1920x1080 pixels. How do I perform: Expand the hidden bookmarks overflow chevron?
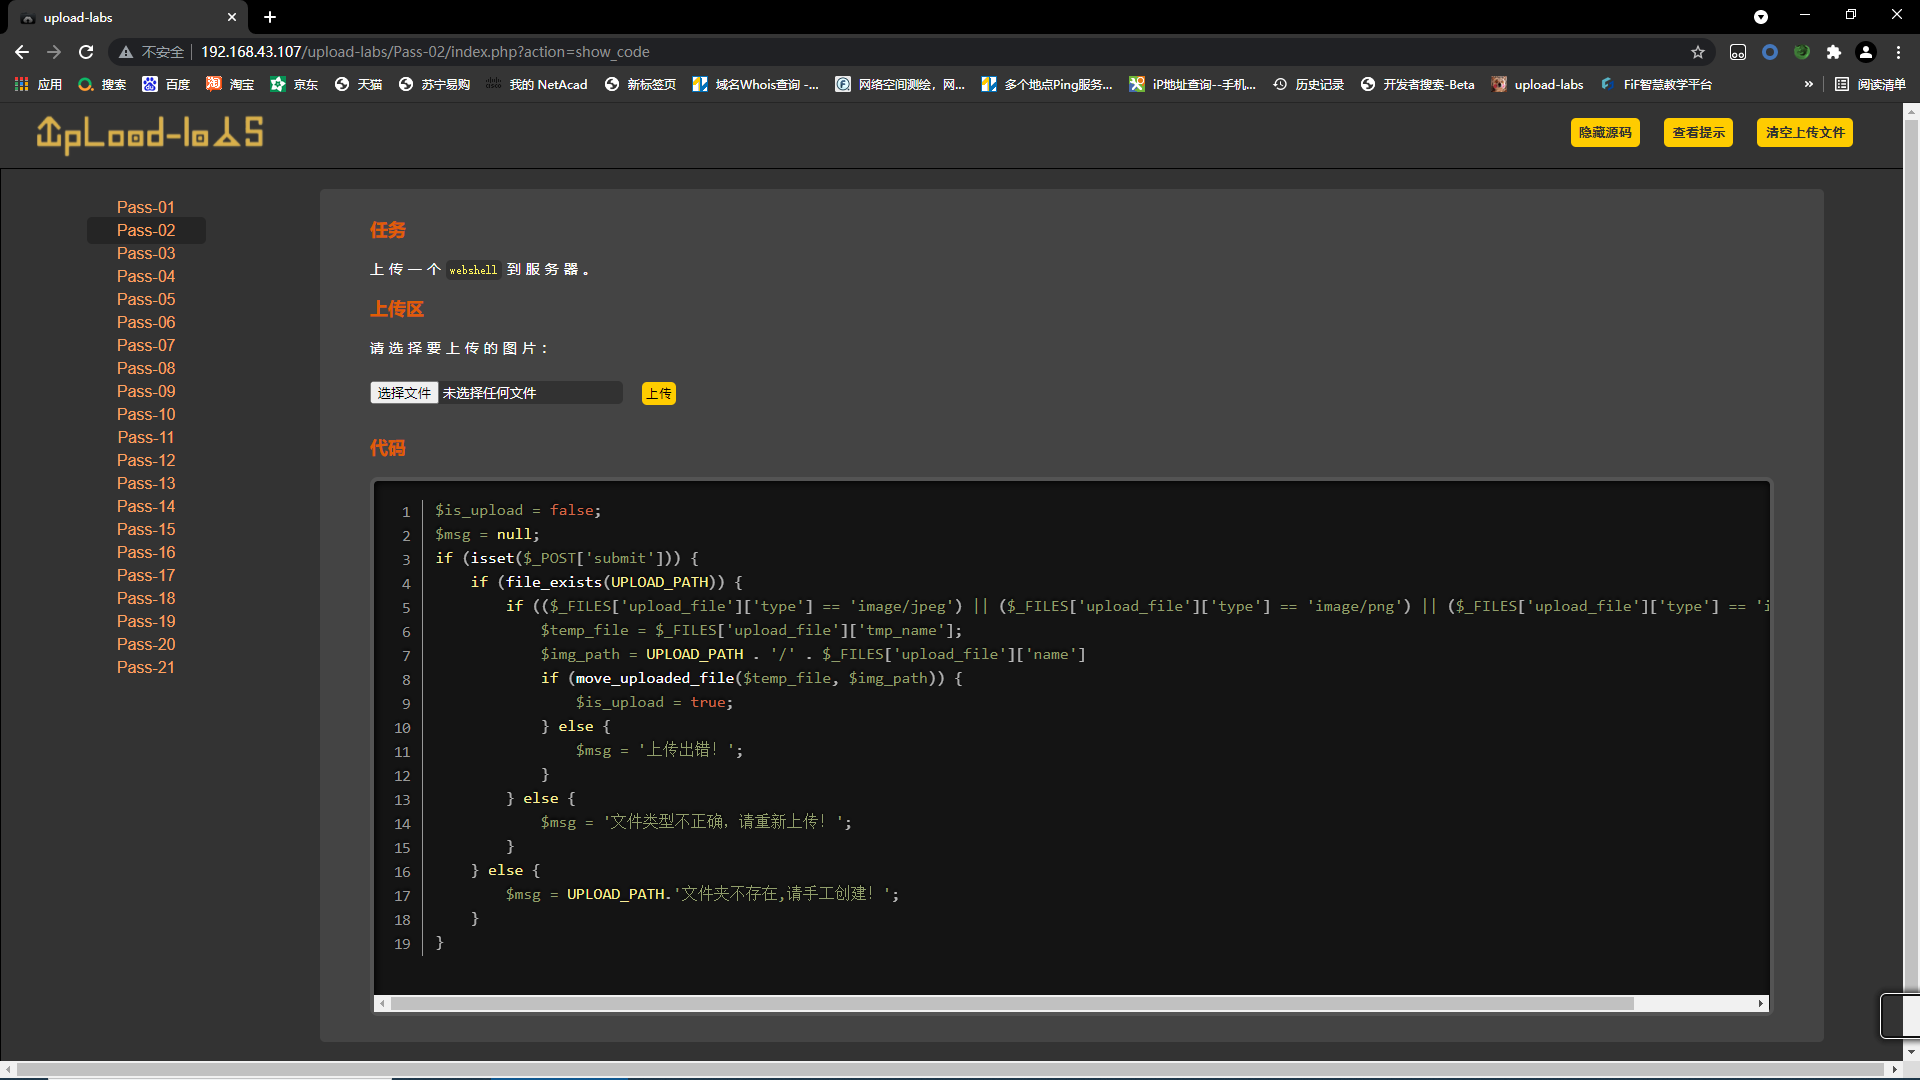click(1808, 84)
